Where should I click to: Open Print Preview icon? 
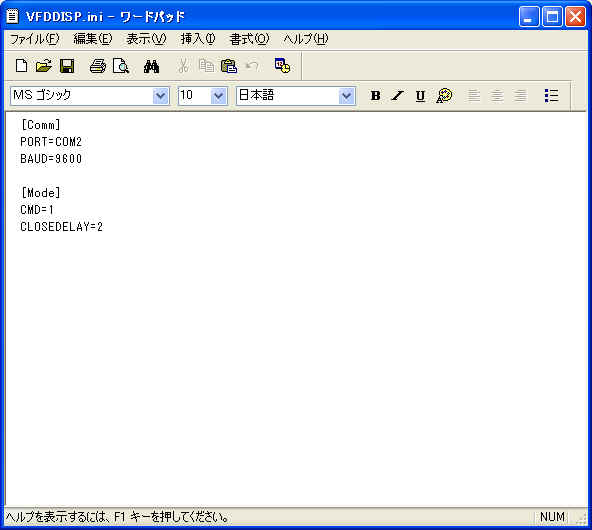(121, 66)
